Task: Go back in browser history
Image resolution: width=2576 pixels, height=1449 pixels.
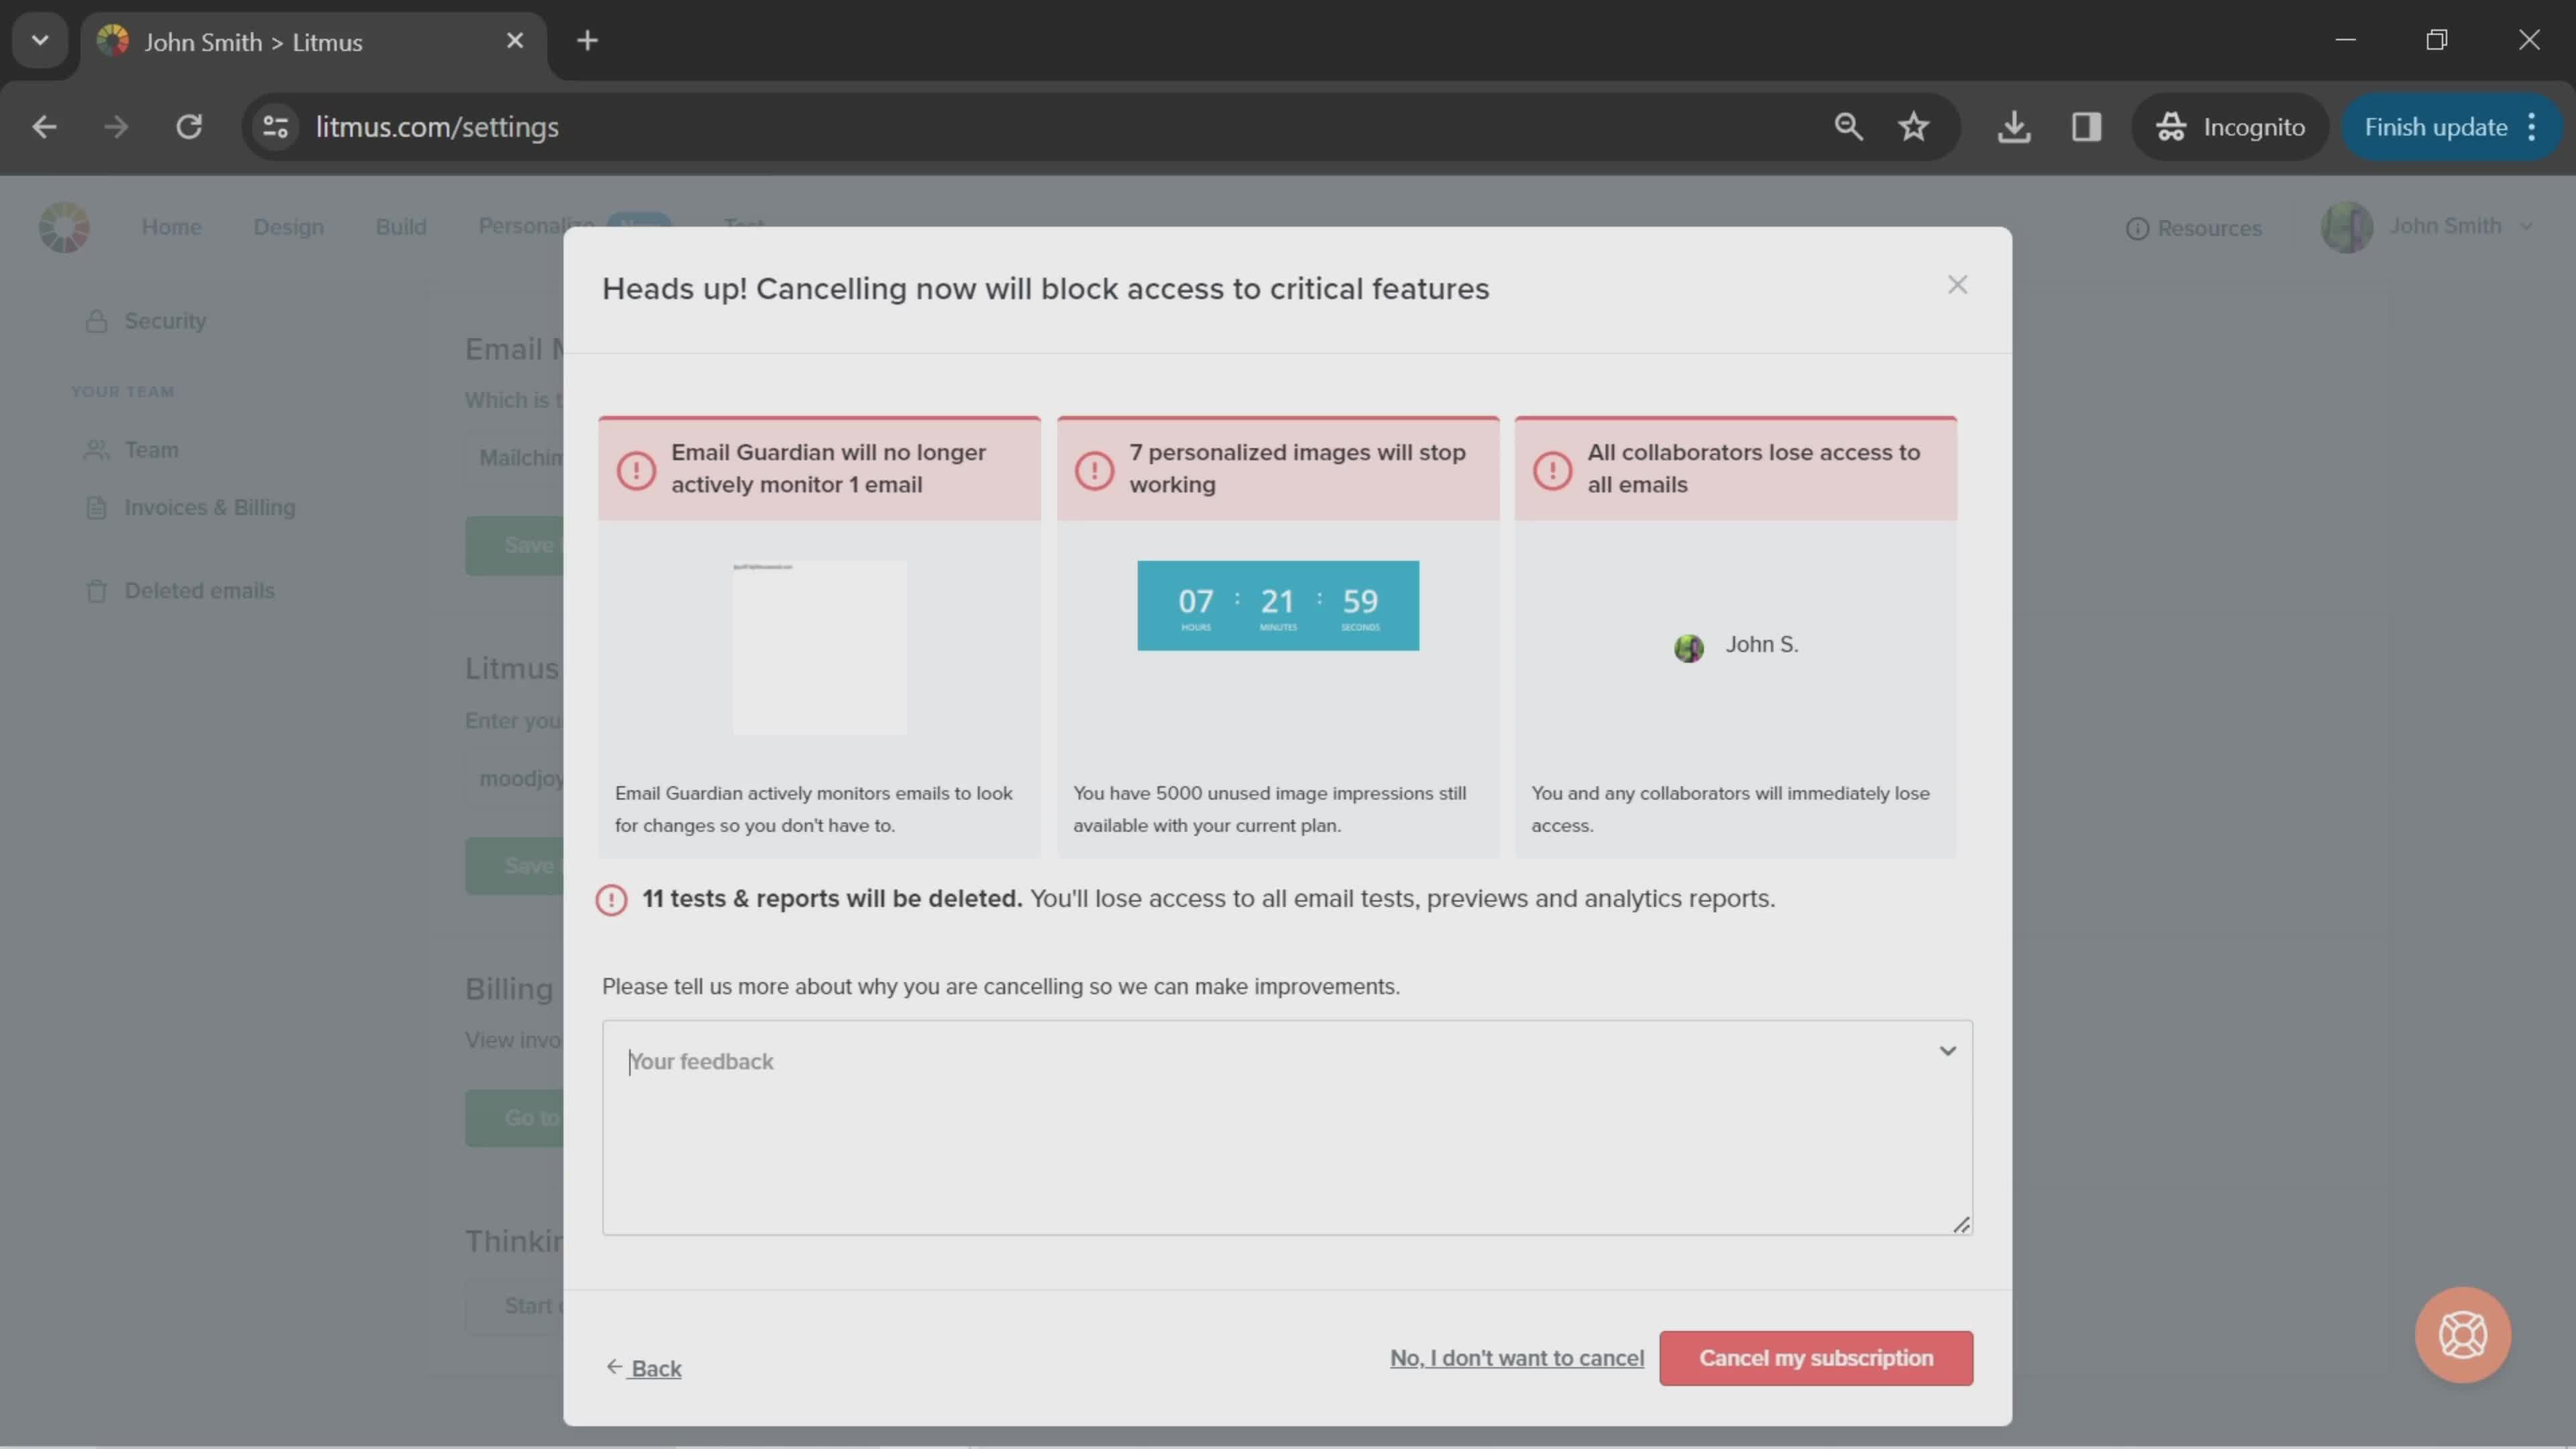Action: (x=44, y=127)
